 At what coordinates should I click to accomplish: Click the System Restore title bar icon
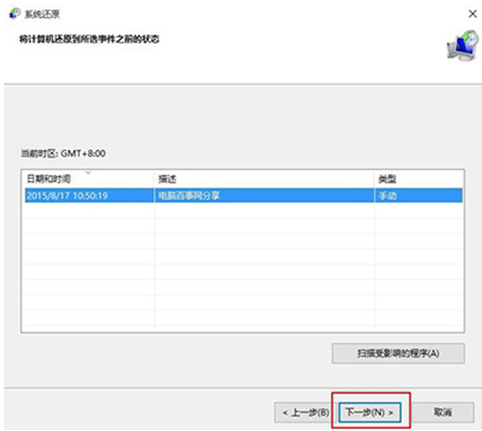click(15, 14)
